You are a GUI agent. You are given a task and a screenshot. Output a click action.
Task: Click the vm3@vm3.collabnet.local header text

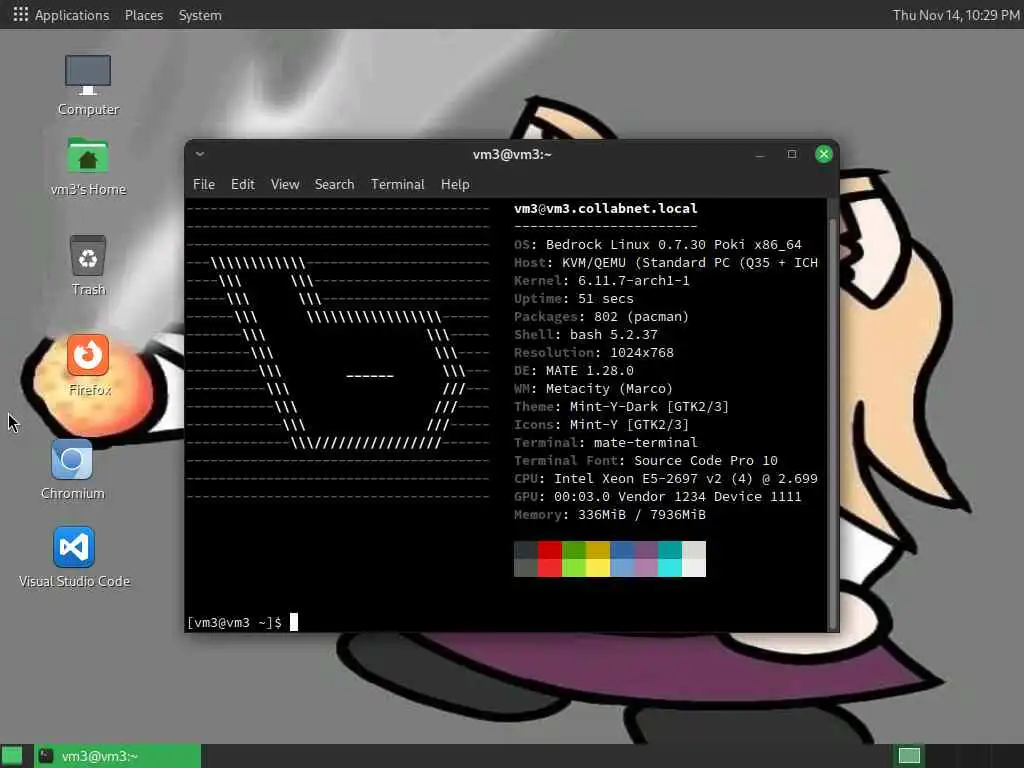[605, 208]
